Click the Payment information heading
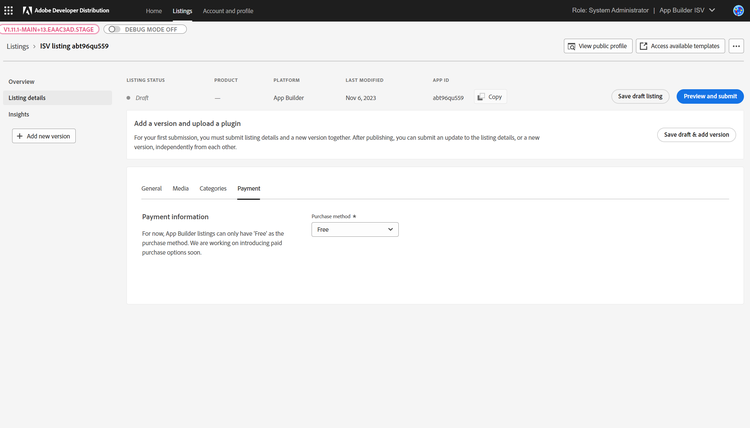Image resolution: width=750 pixels, height=428 pixels. click(x=175, y=217)
